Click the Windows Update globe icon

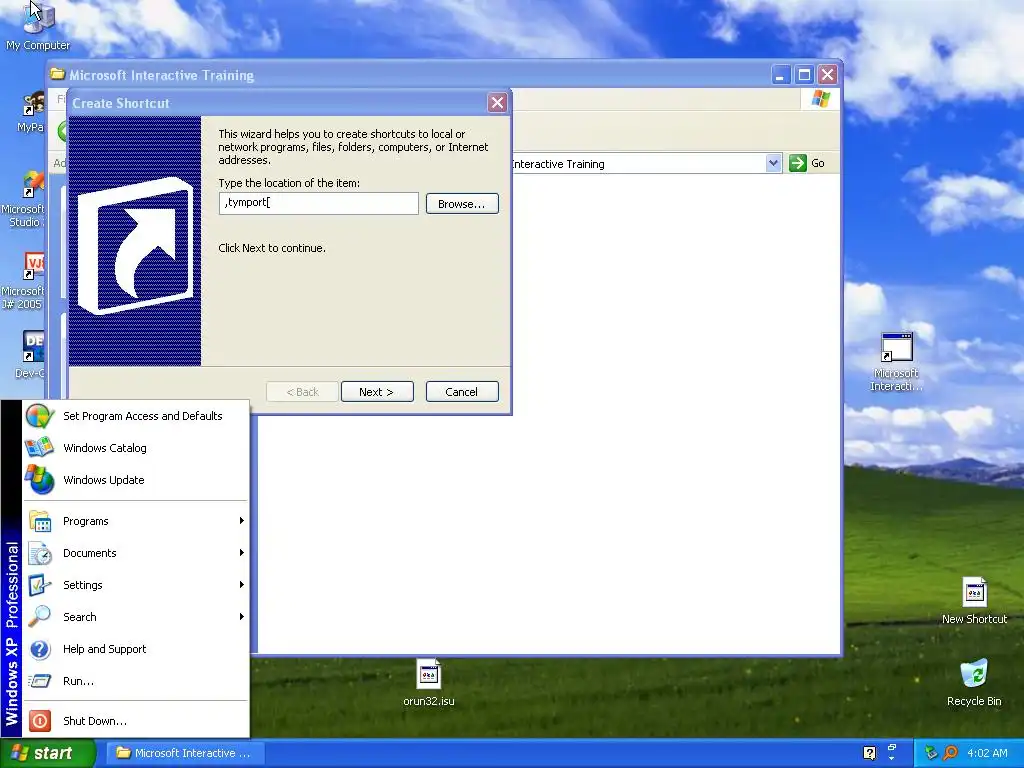(x=40, y=480)
